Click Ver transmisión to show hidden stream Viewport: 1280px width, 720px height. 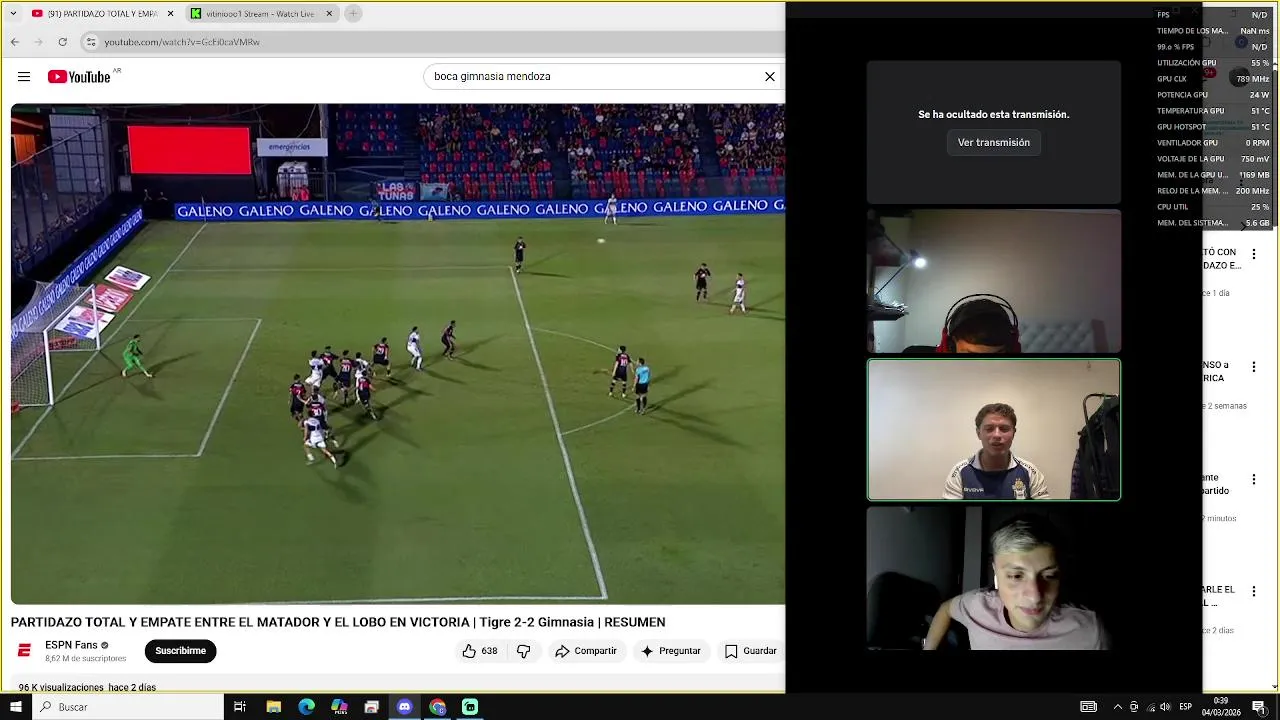(x=994, y=143)
